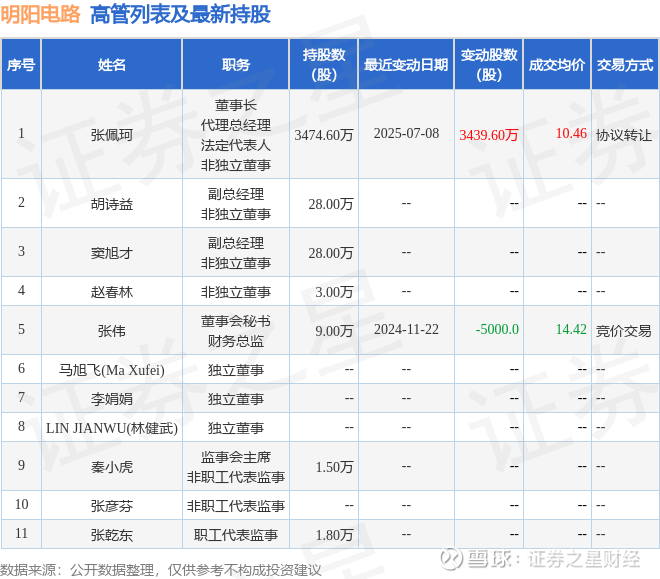Click the 职务 column header
The width and height of the screenshot is (660, 579).
click(236, 64)
